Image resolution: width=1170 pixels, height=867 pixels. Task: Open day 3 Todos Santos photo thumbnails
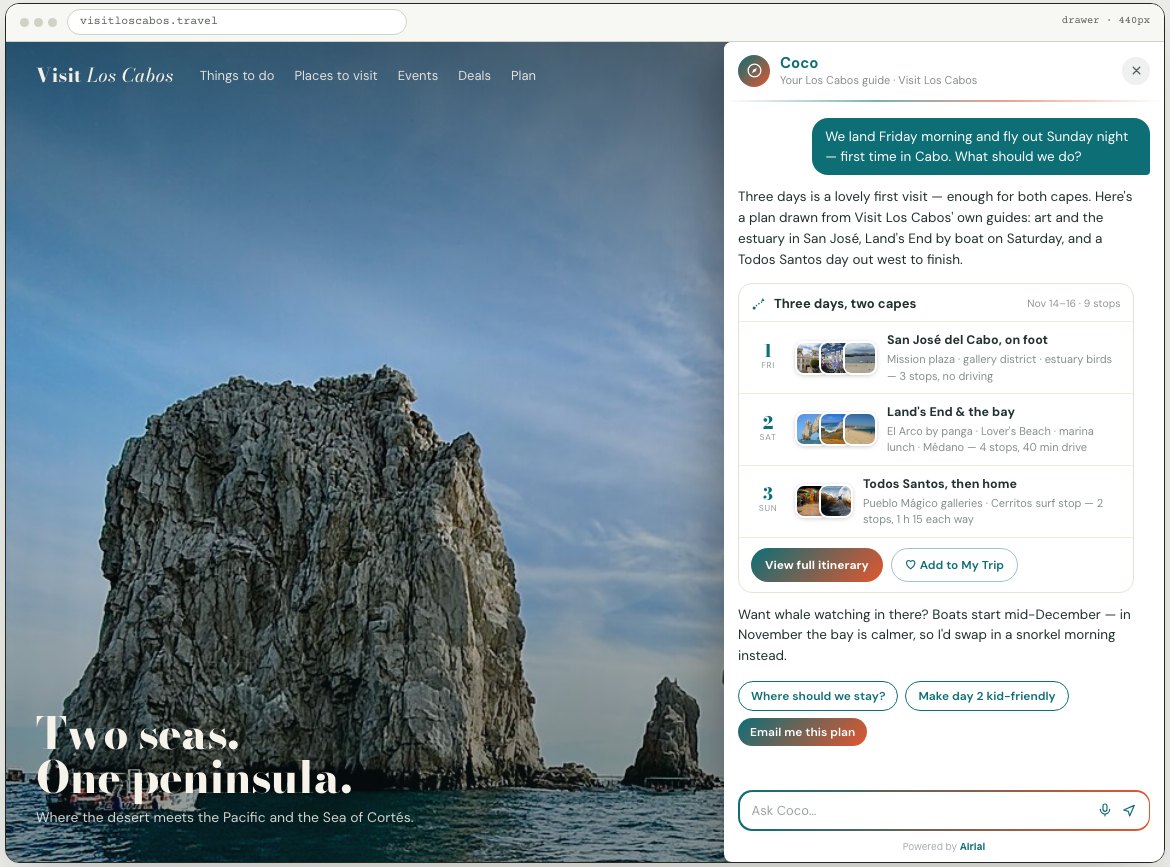[824, 501]
